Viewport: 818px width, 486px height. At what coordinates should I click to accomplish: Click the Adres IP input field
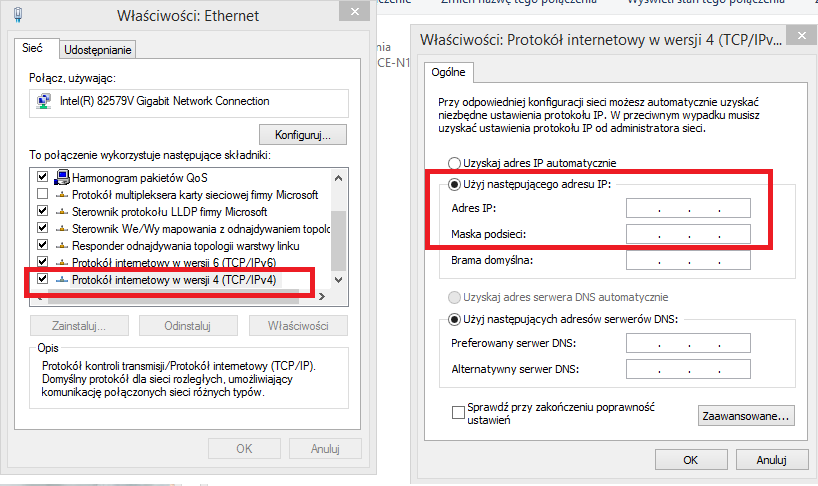pos(688,208)
